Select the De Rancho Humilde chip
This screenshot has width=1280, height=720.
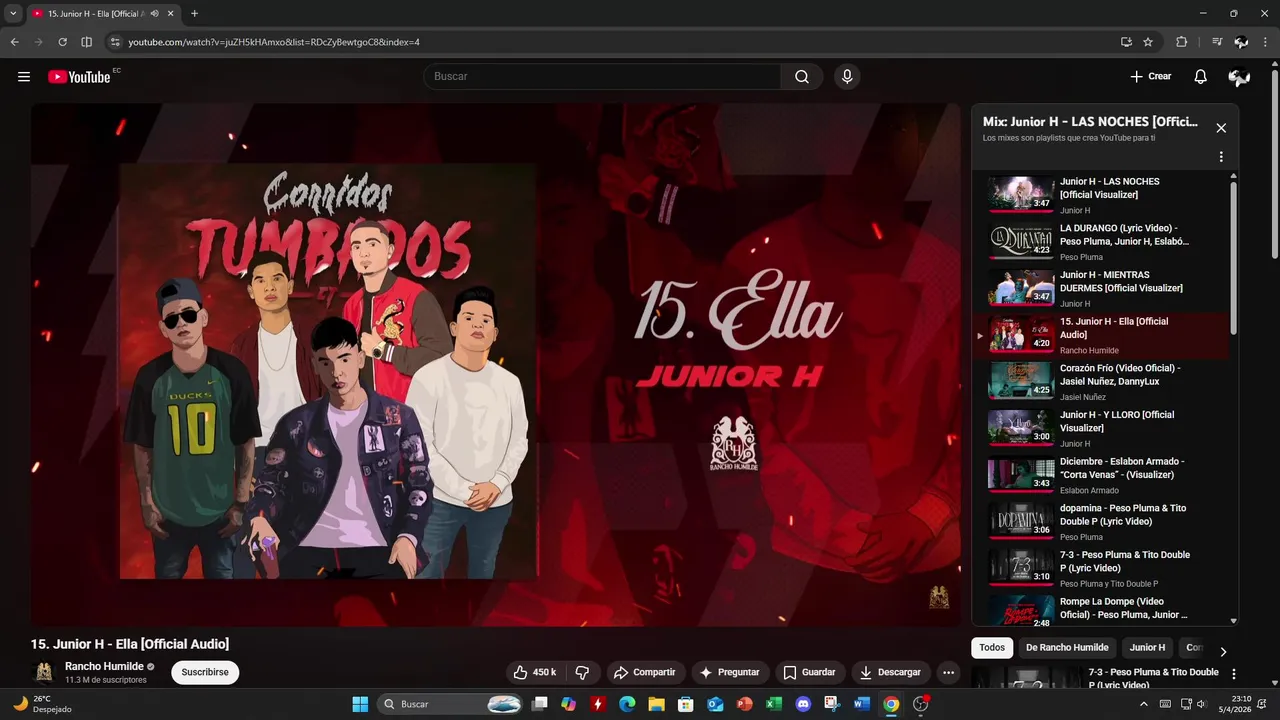pos(1067,648)
